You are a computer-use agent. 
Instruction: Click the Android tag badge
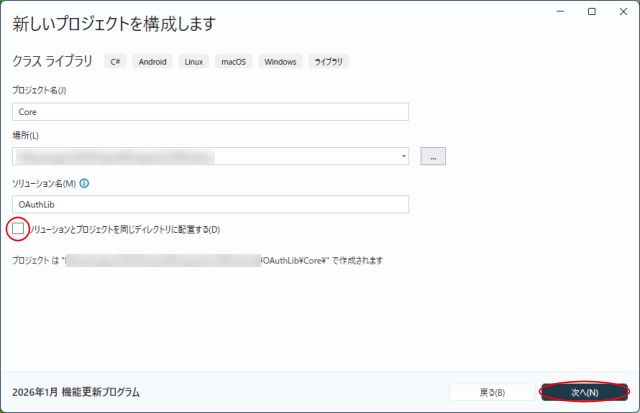[x=153, y=62]
